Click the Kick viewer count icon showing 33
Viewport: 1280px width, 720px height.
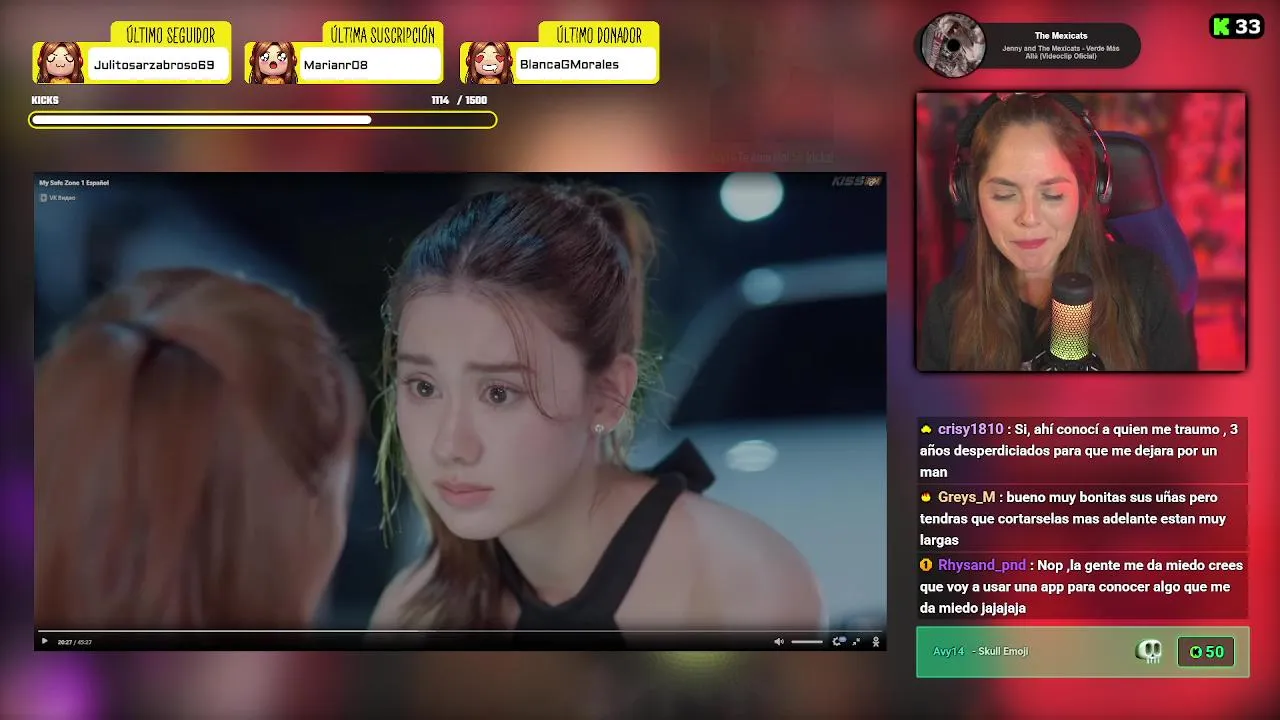coord(1237,27)
